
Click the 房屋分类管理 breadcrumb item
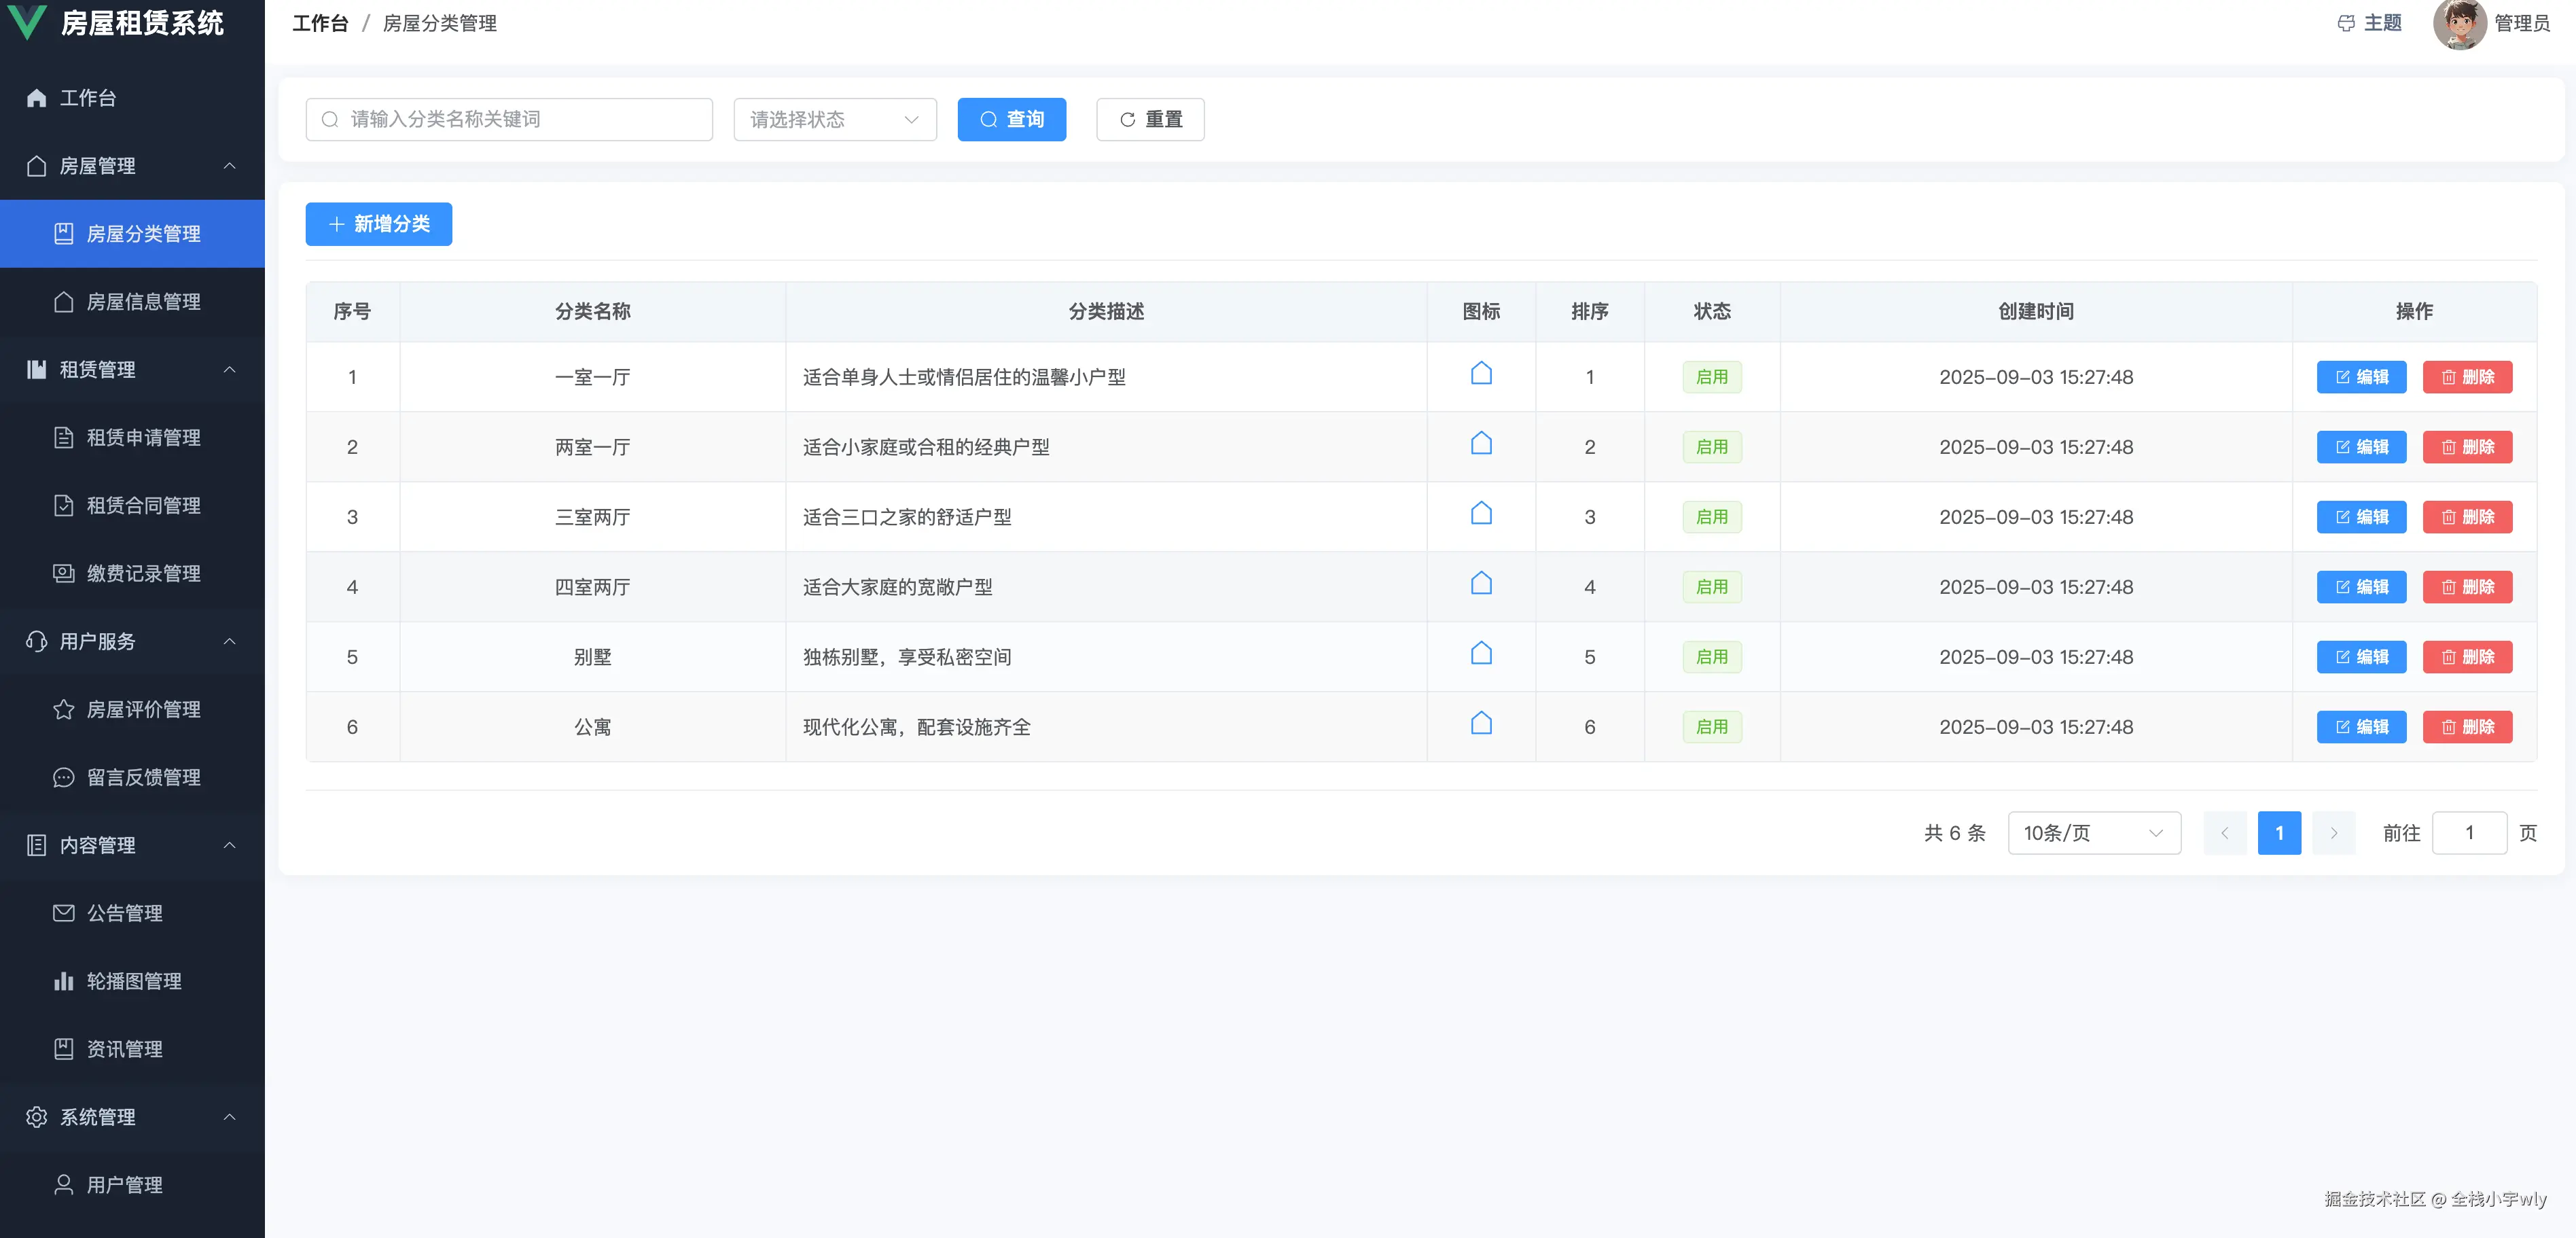coord(439,23)
